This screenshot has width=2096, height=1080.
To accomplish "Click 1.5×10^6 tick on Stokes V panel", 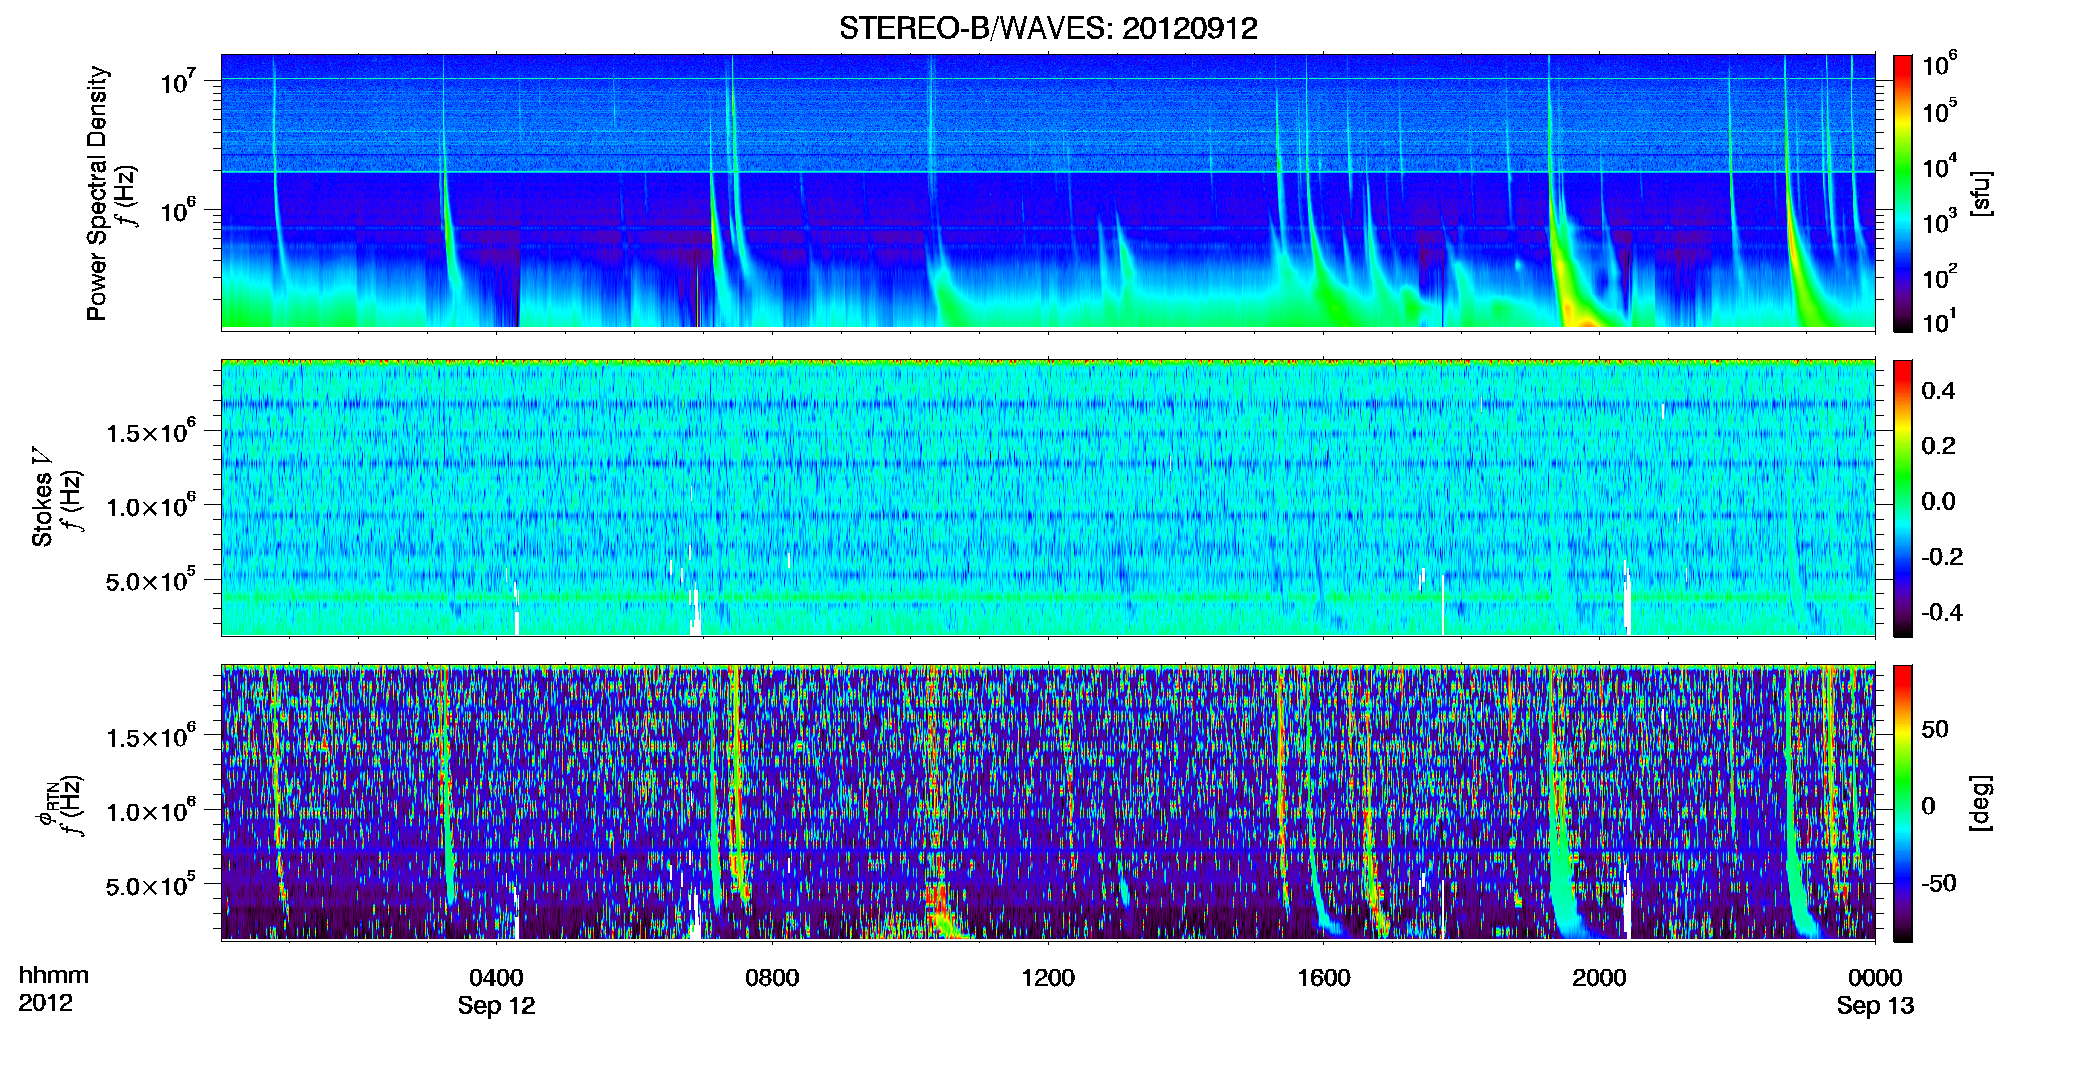I will [x=151, y=431].
